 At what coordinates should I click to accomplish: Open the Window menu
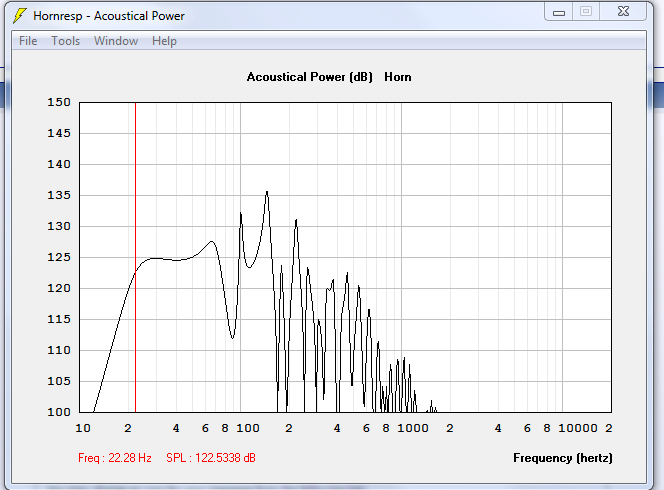tap(116, 41)
